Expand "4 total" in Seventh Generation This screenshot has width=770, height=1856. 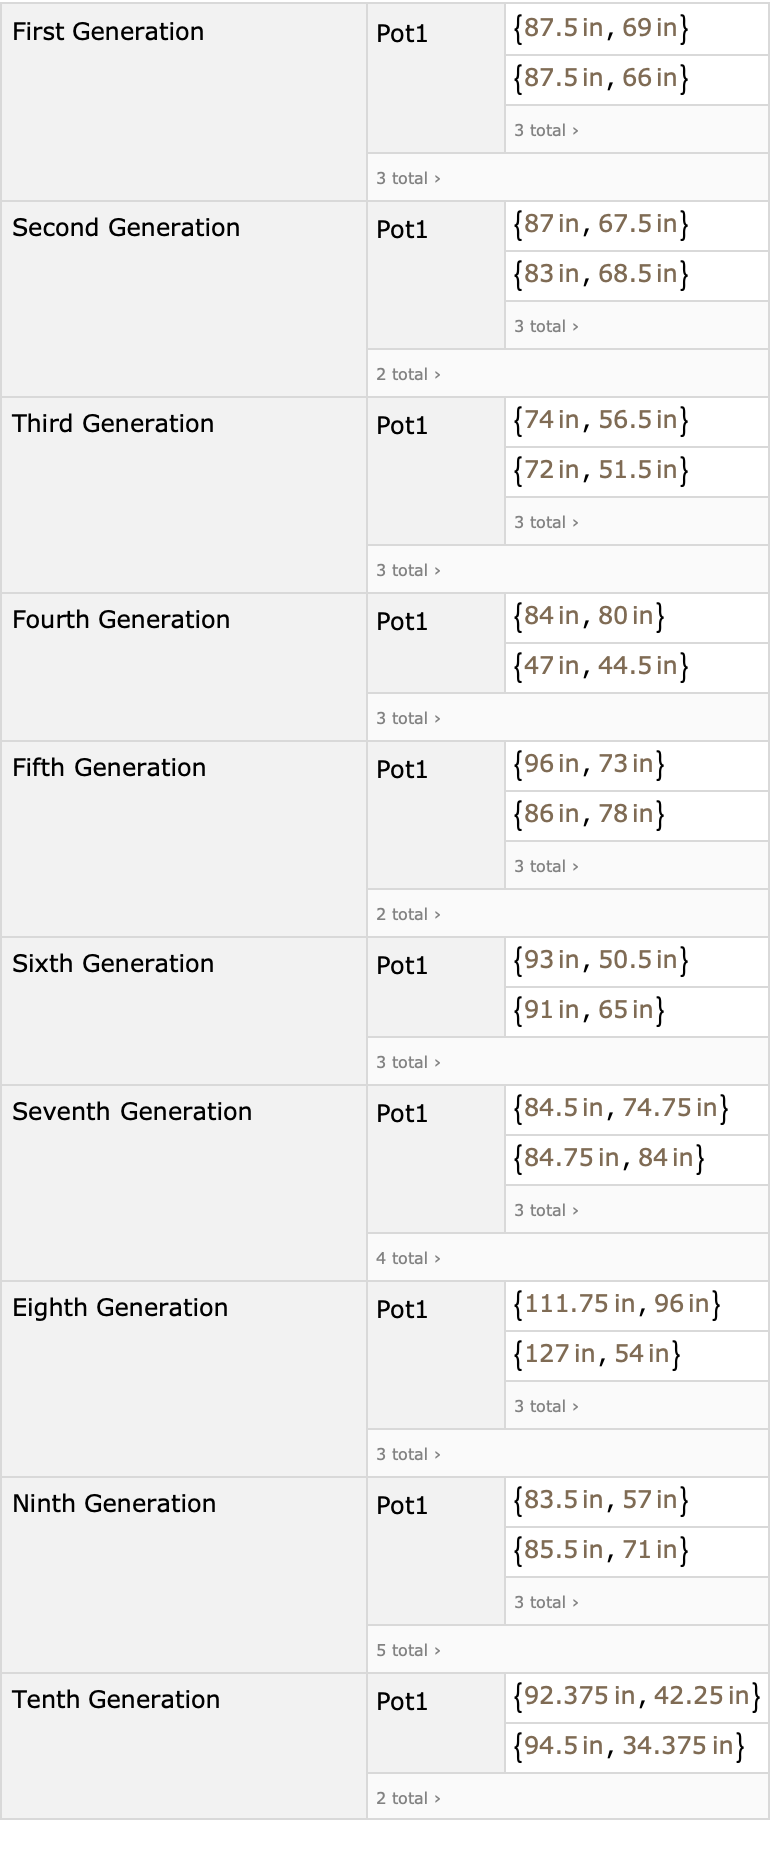click(x=408, y=1258)
